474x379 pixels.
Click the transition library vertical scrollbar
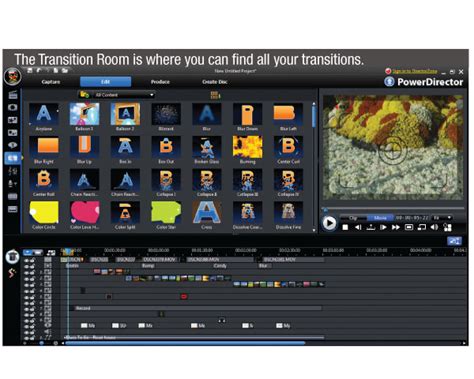pos(314,116)
